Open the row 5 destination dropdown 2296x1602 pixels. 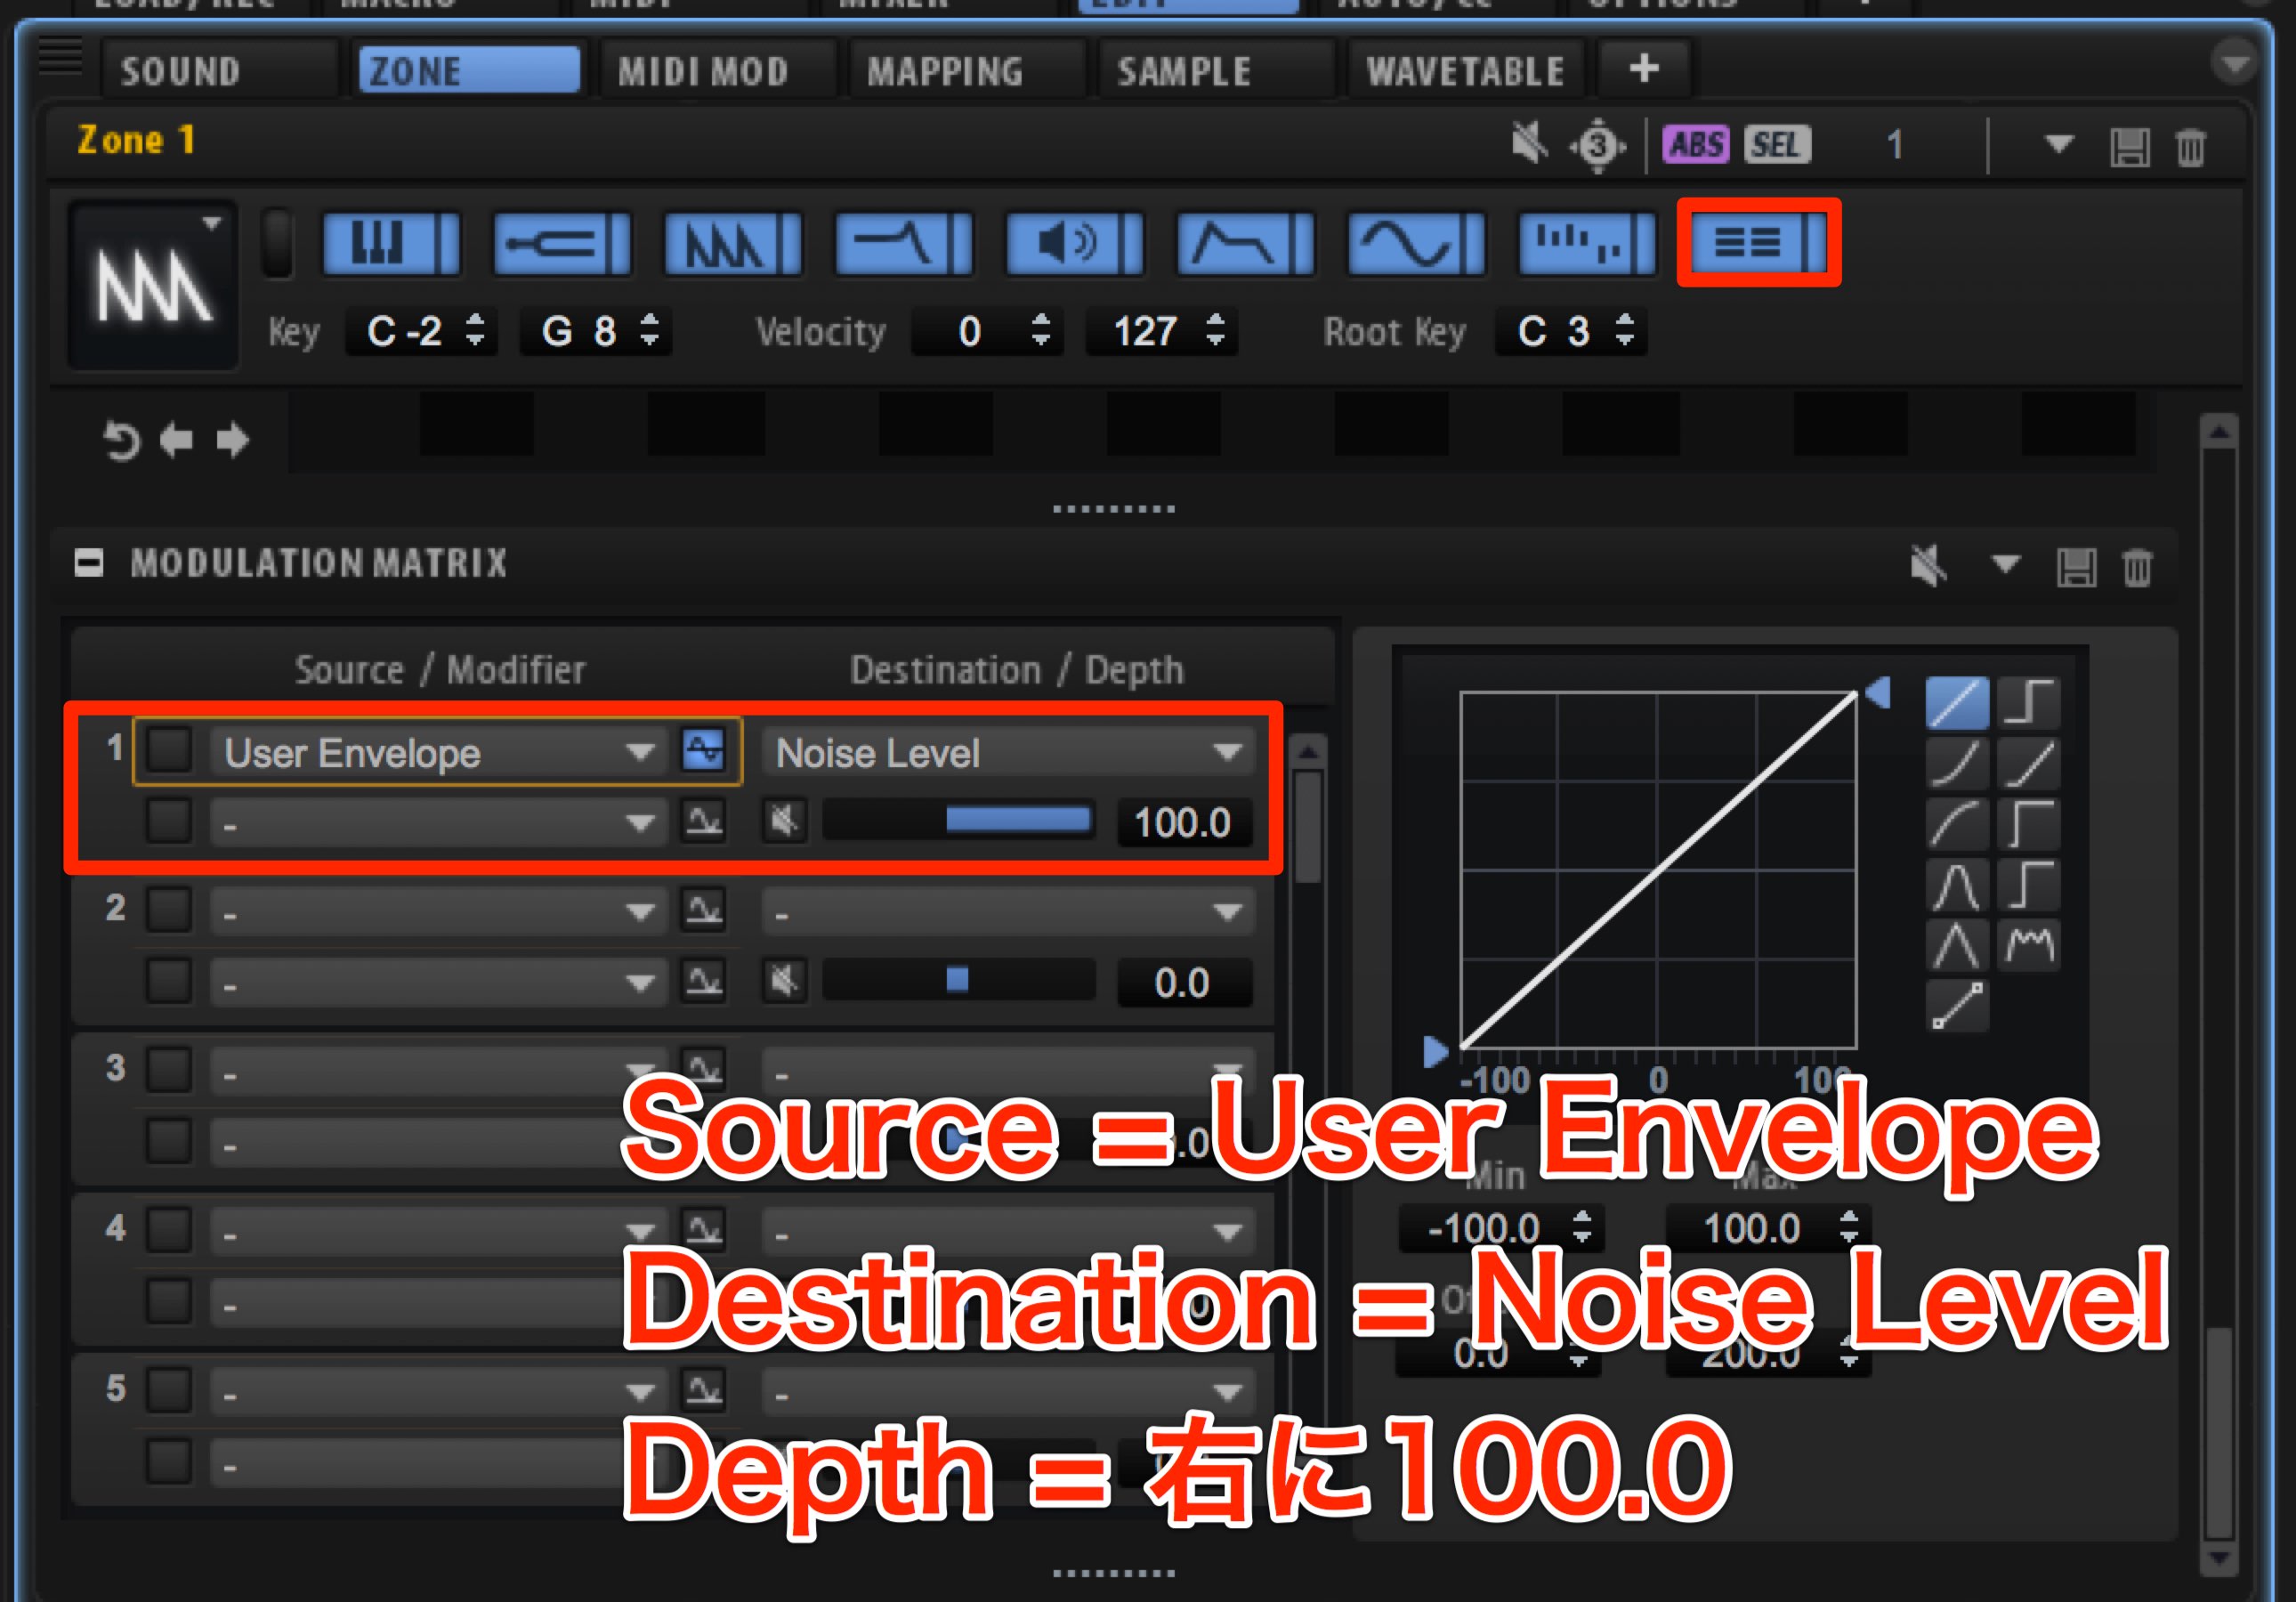(x=1008, y=1391)
